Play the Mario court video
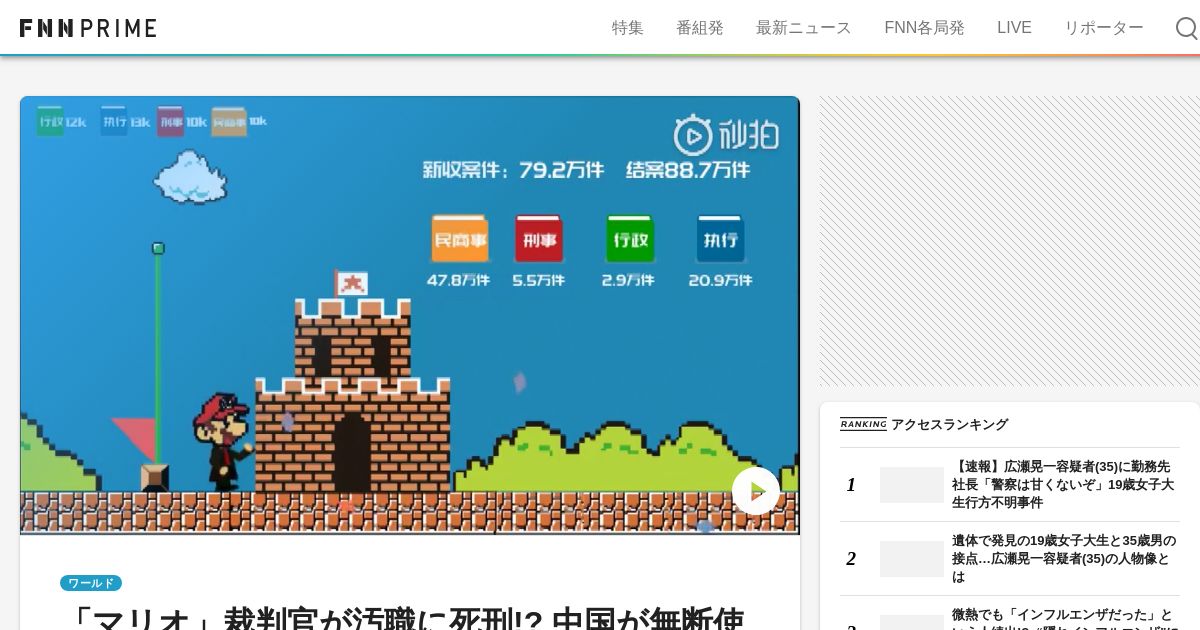1200x630 pixels. [756, 491]
